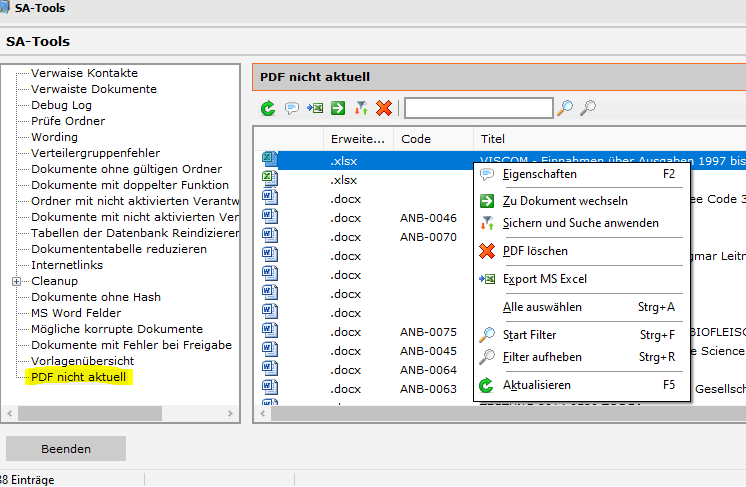Select Dokumente mit Fehler bei Freigabe
This screenshot has height=487, width=746.
[x=132, y=345]
